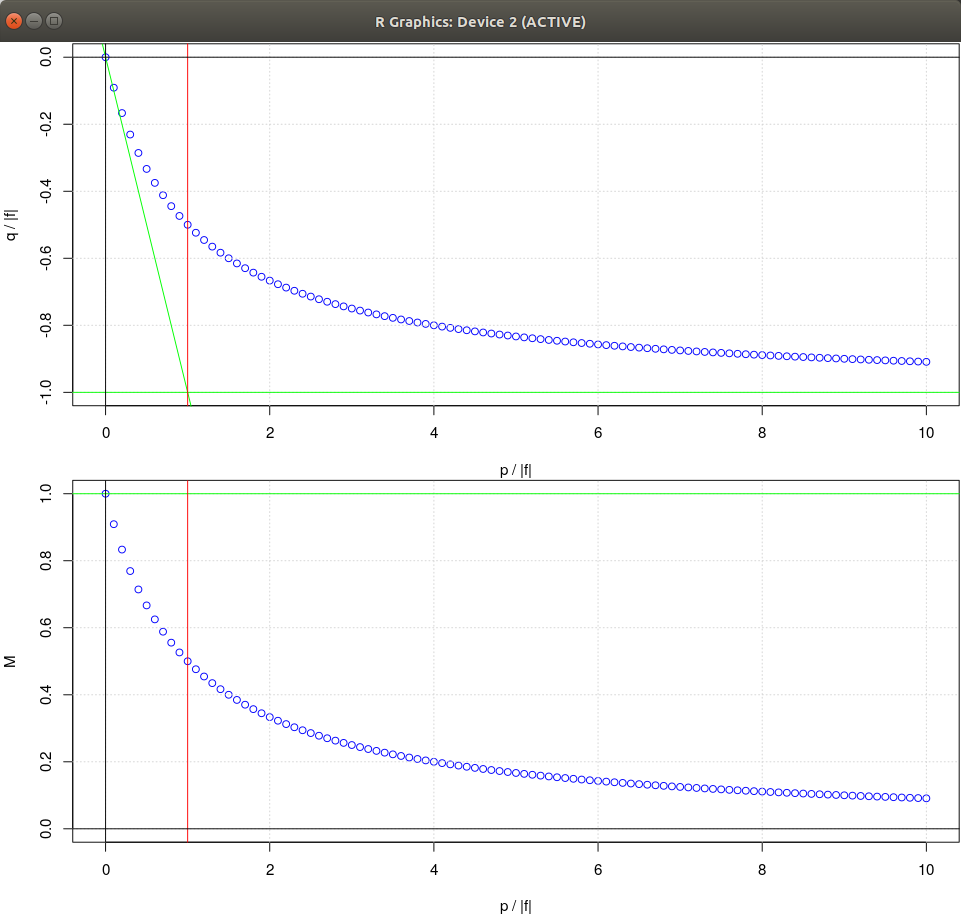Image resolution: width=961 pixels, height=915 pixels.
Task: Select the "M" y-axis label
Action: (x=10, y=661)
